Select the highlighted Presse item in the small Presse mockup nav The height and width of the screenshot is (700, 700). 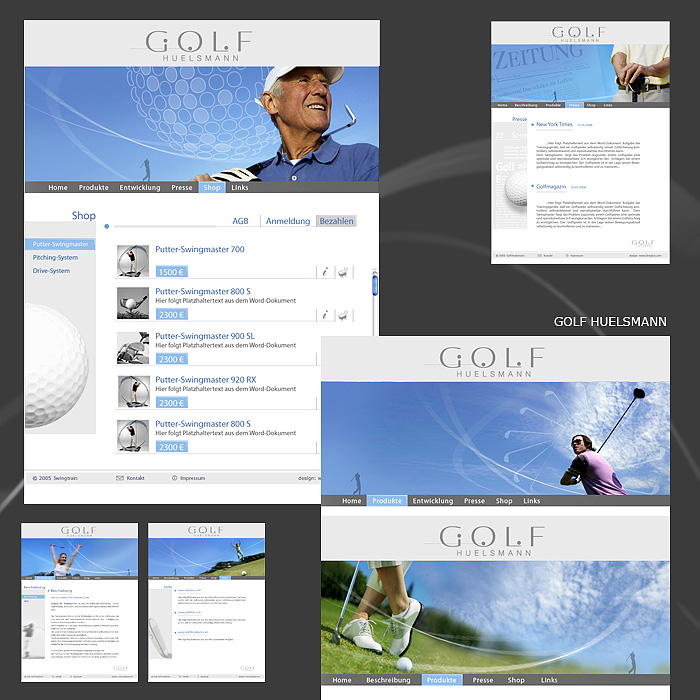click(x=574, y=105)
